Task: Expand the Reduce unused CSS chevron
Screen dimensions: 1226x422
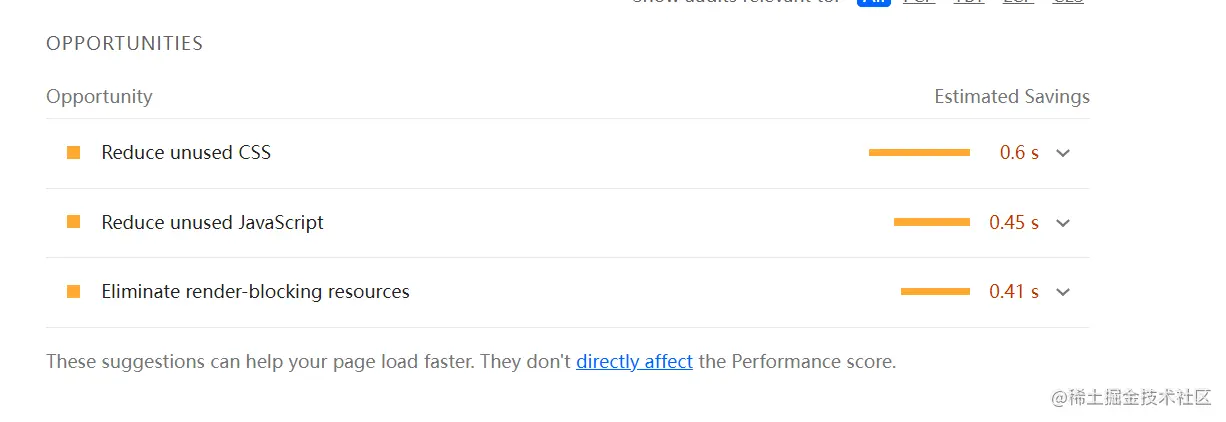Action: click(x=1063, y=153)
